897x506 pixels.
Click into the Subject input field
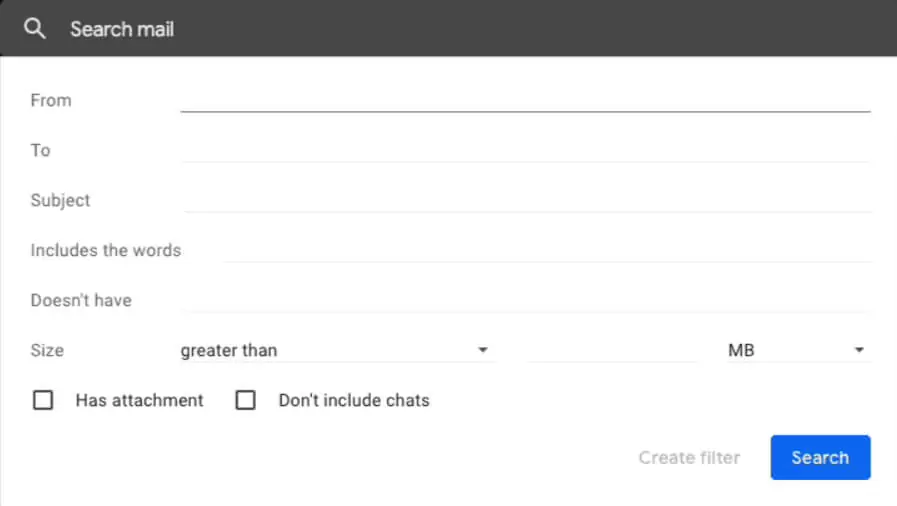click(x=527, y=200)
